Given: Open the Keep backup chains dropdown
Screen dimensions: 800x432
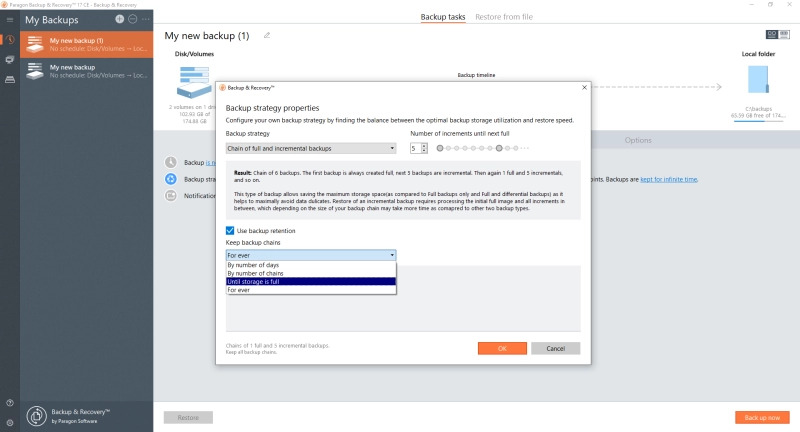Looking at the screenshot, I should coord(311,255).
